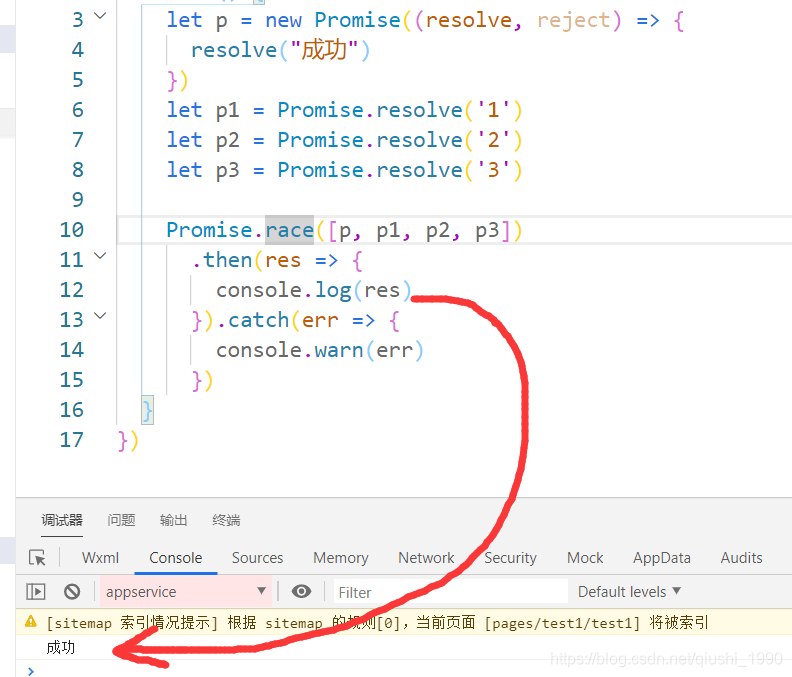This screenshot has width=792, height=677.
Task: Click the .catch(err => on line 13
Action: tap(296, 320)
